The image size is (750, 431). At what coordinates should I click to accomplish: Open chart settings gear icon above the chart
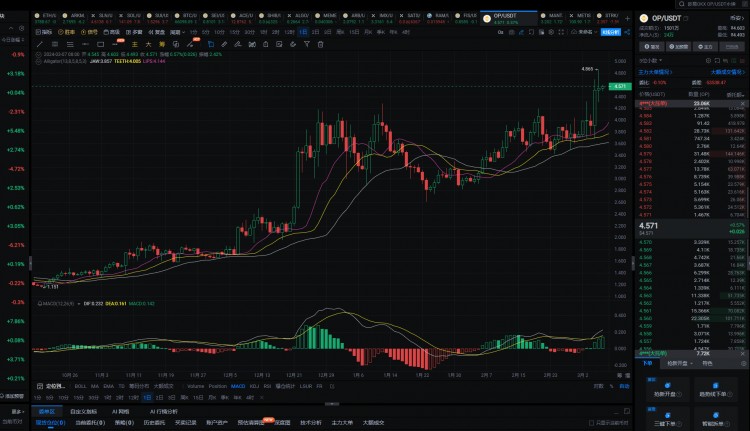click(551, 32)
